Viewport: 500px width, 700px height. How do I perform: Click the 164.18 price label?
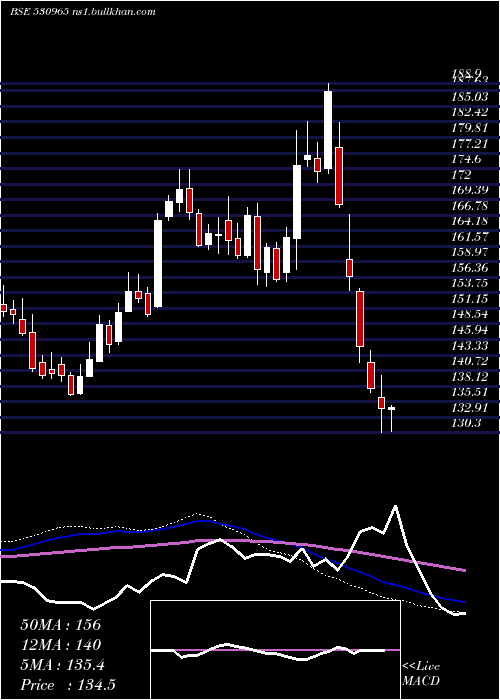pos(469,221)
